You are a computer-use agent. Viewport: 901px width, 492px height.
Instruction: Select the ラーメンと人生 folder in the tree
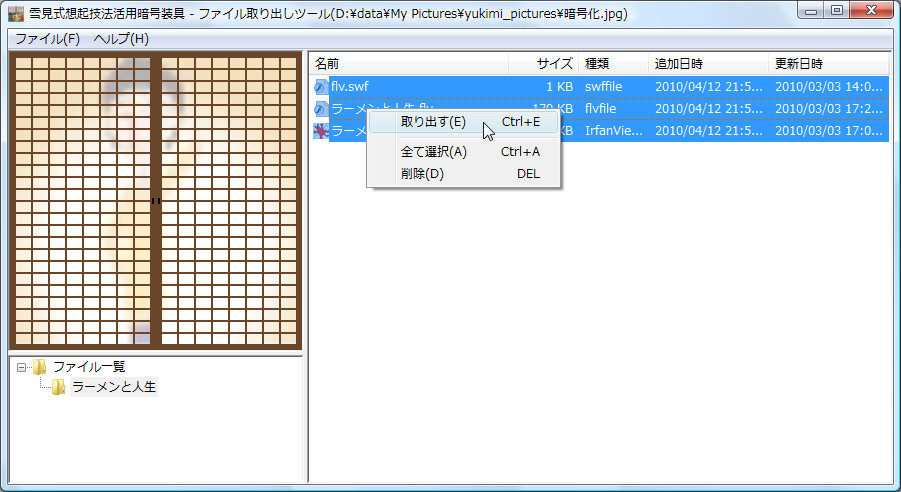(114, 387)
